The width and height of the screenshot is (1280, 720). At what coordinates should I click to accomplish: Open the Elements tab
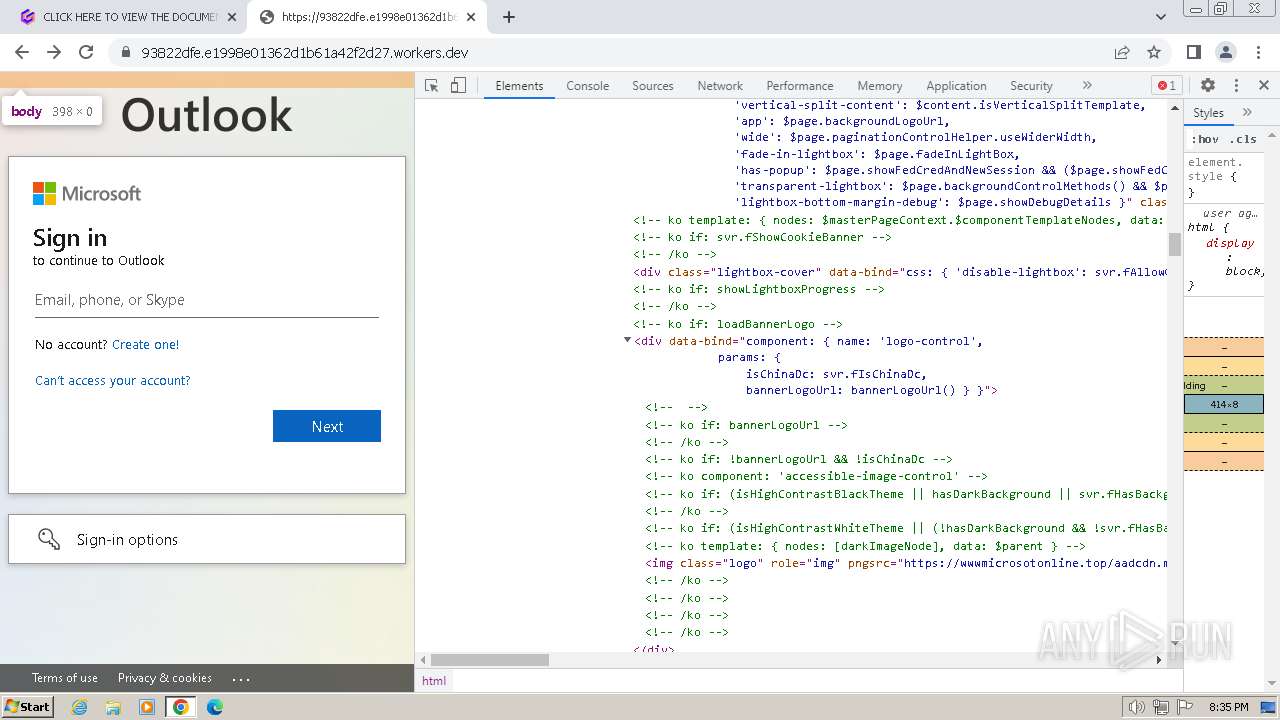coord(519,86)
